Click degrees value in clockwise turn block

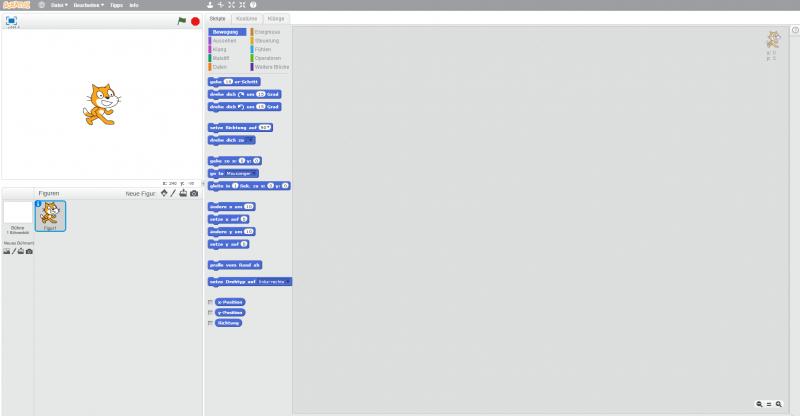[261, 94]
